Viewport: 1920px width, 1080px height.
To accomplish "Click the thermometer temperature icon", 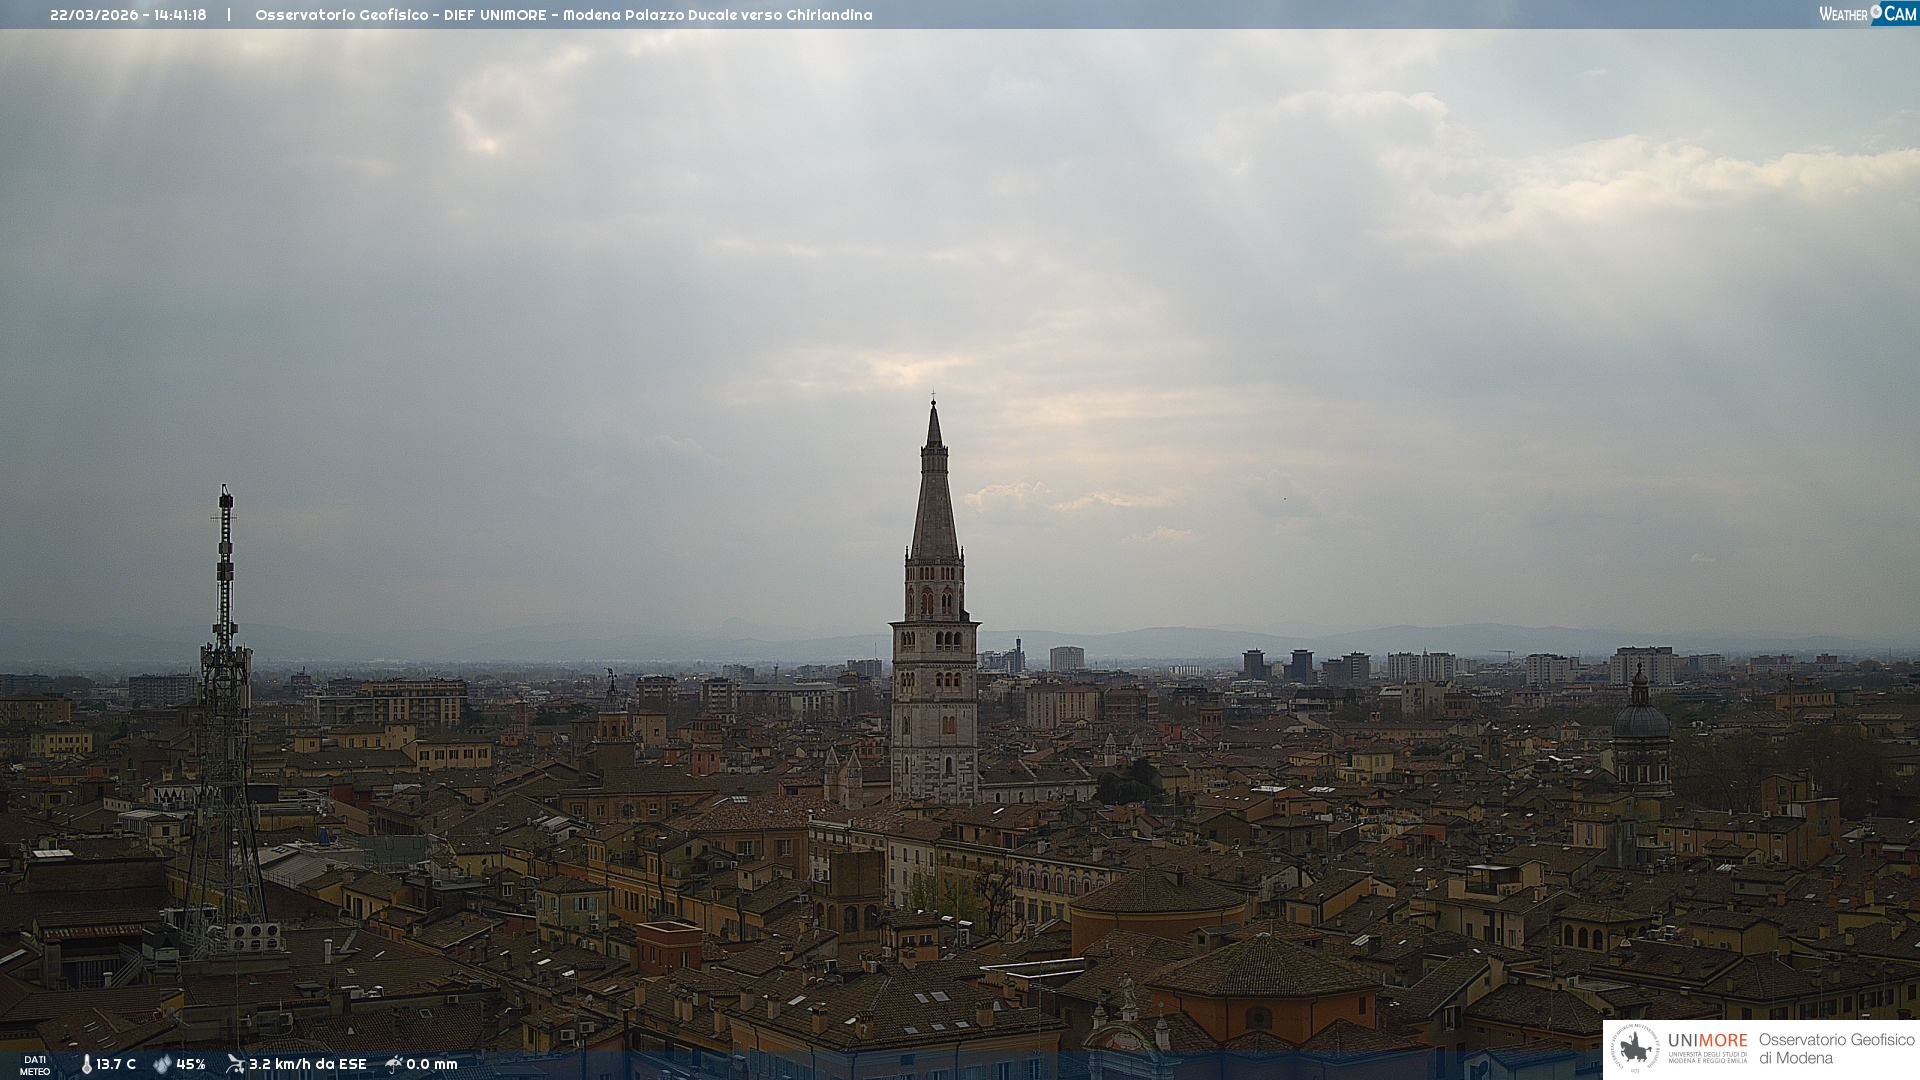I will pyautogui.click(x=87, y=1064).
